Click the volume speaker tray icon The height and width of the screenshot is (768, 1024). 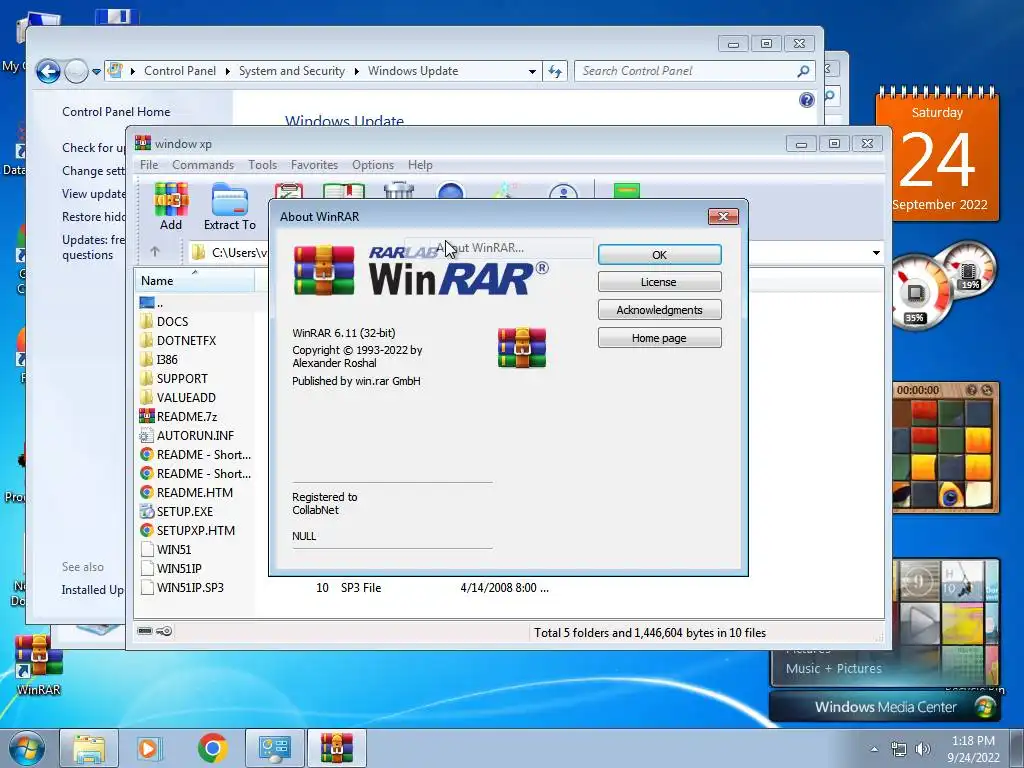click(x=922, y=749)
